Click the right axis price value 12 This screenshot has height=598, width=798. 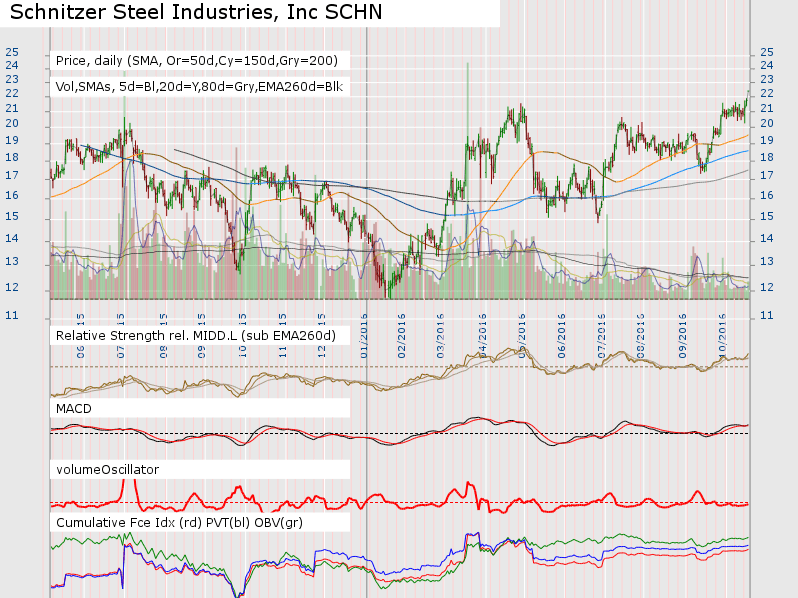pos(767,287)
